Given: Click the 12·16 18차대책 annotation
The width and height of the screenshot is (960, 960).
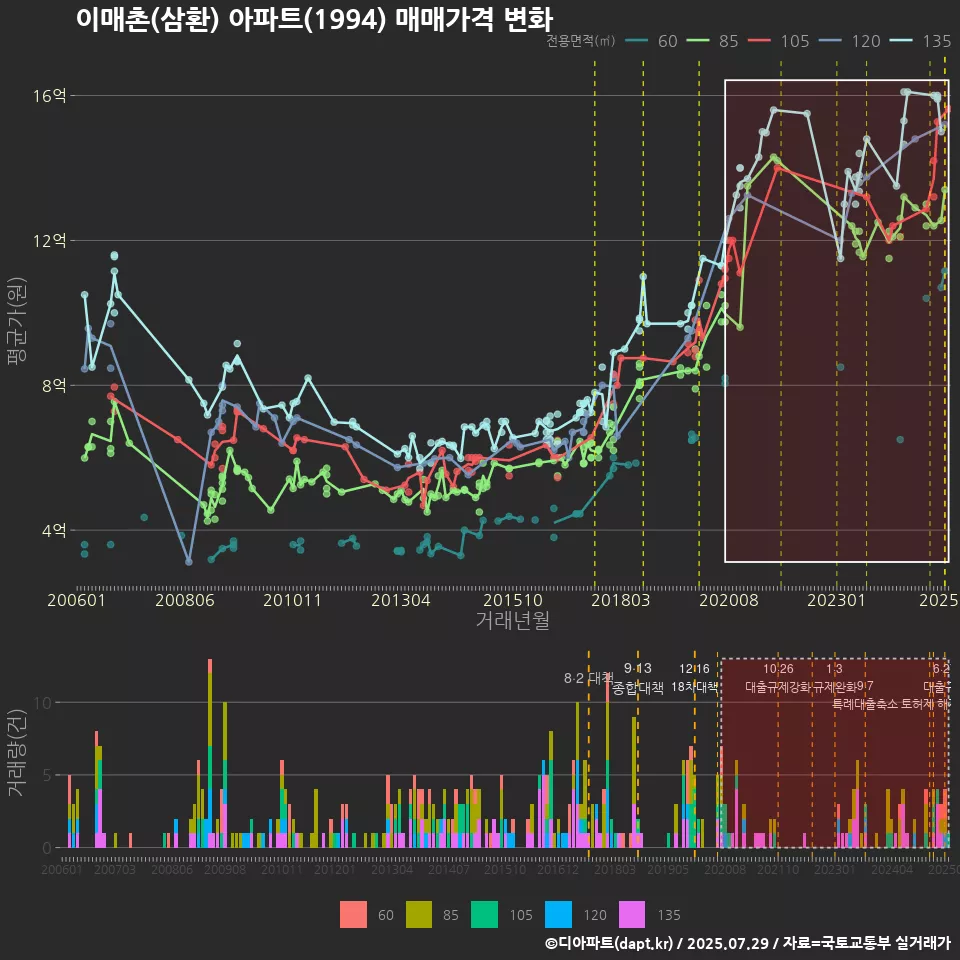Looking at the screenshot, I should coord(694,678).
